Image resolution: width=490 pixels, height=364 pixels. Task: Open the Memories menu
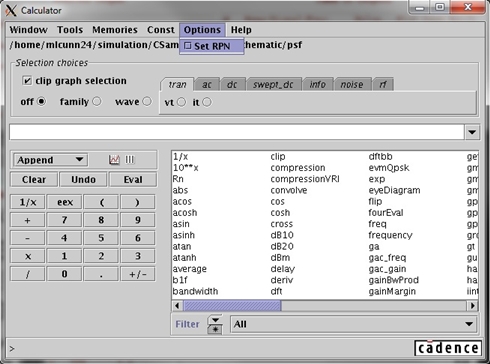(x=115, y=30)
